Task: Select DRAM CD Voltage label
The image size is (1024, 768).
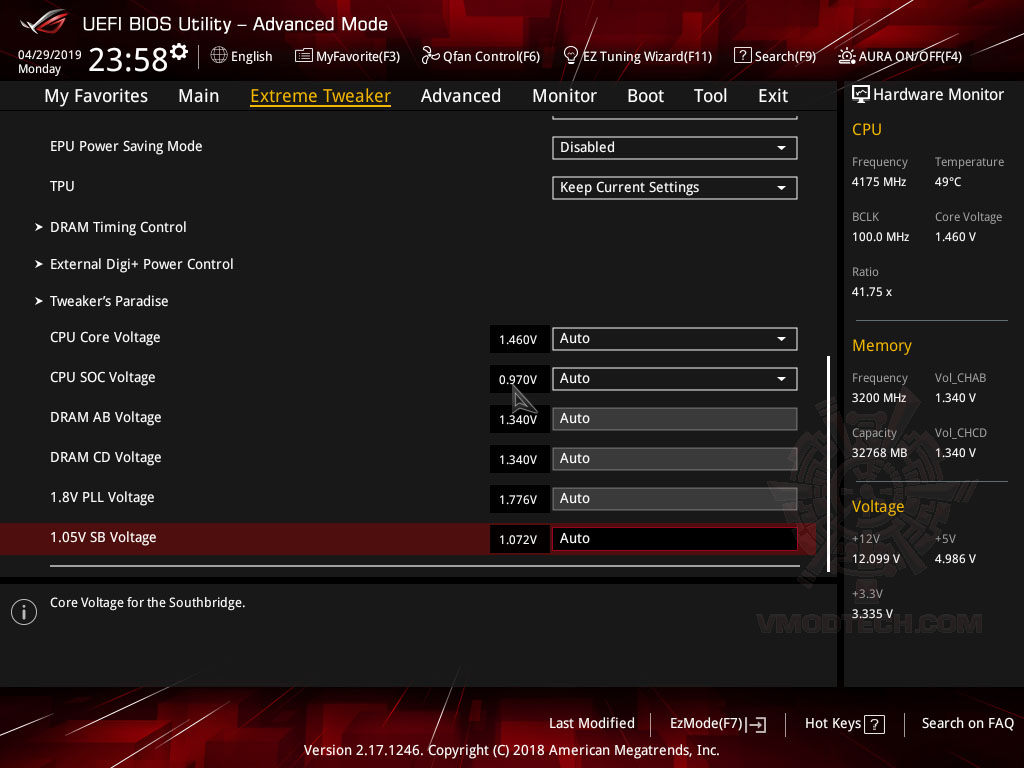Action: [x=106, y=457]
